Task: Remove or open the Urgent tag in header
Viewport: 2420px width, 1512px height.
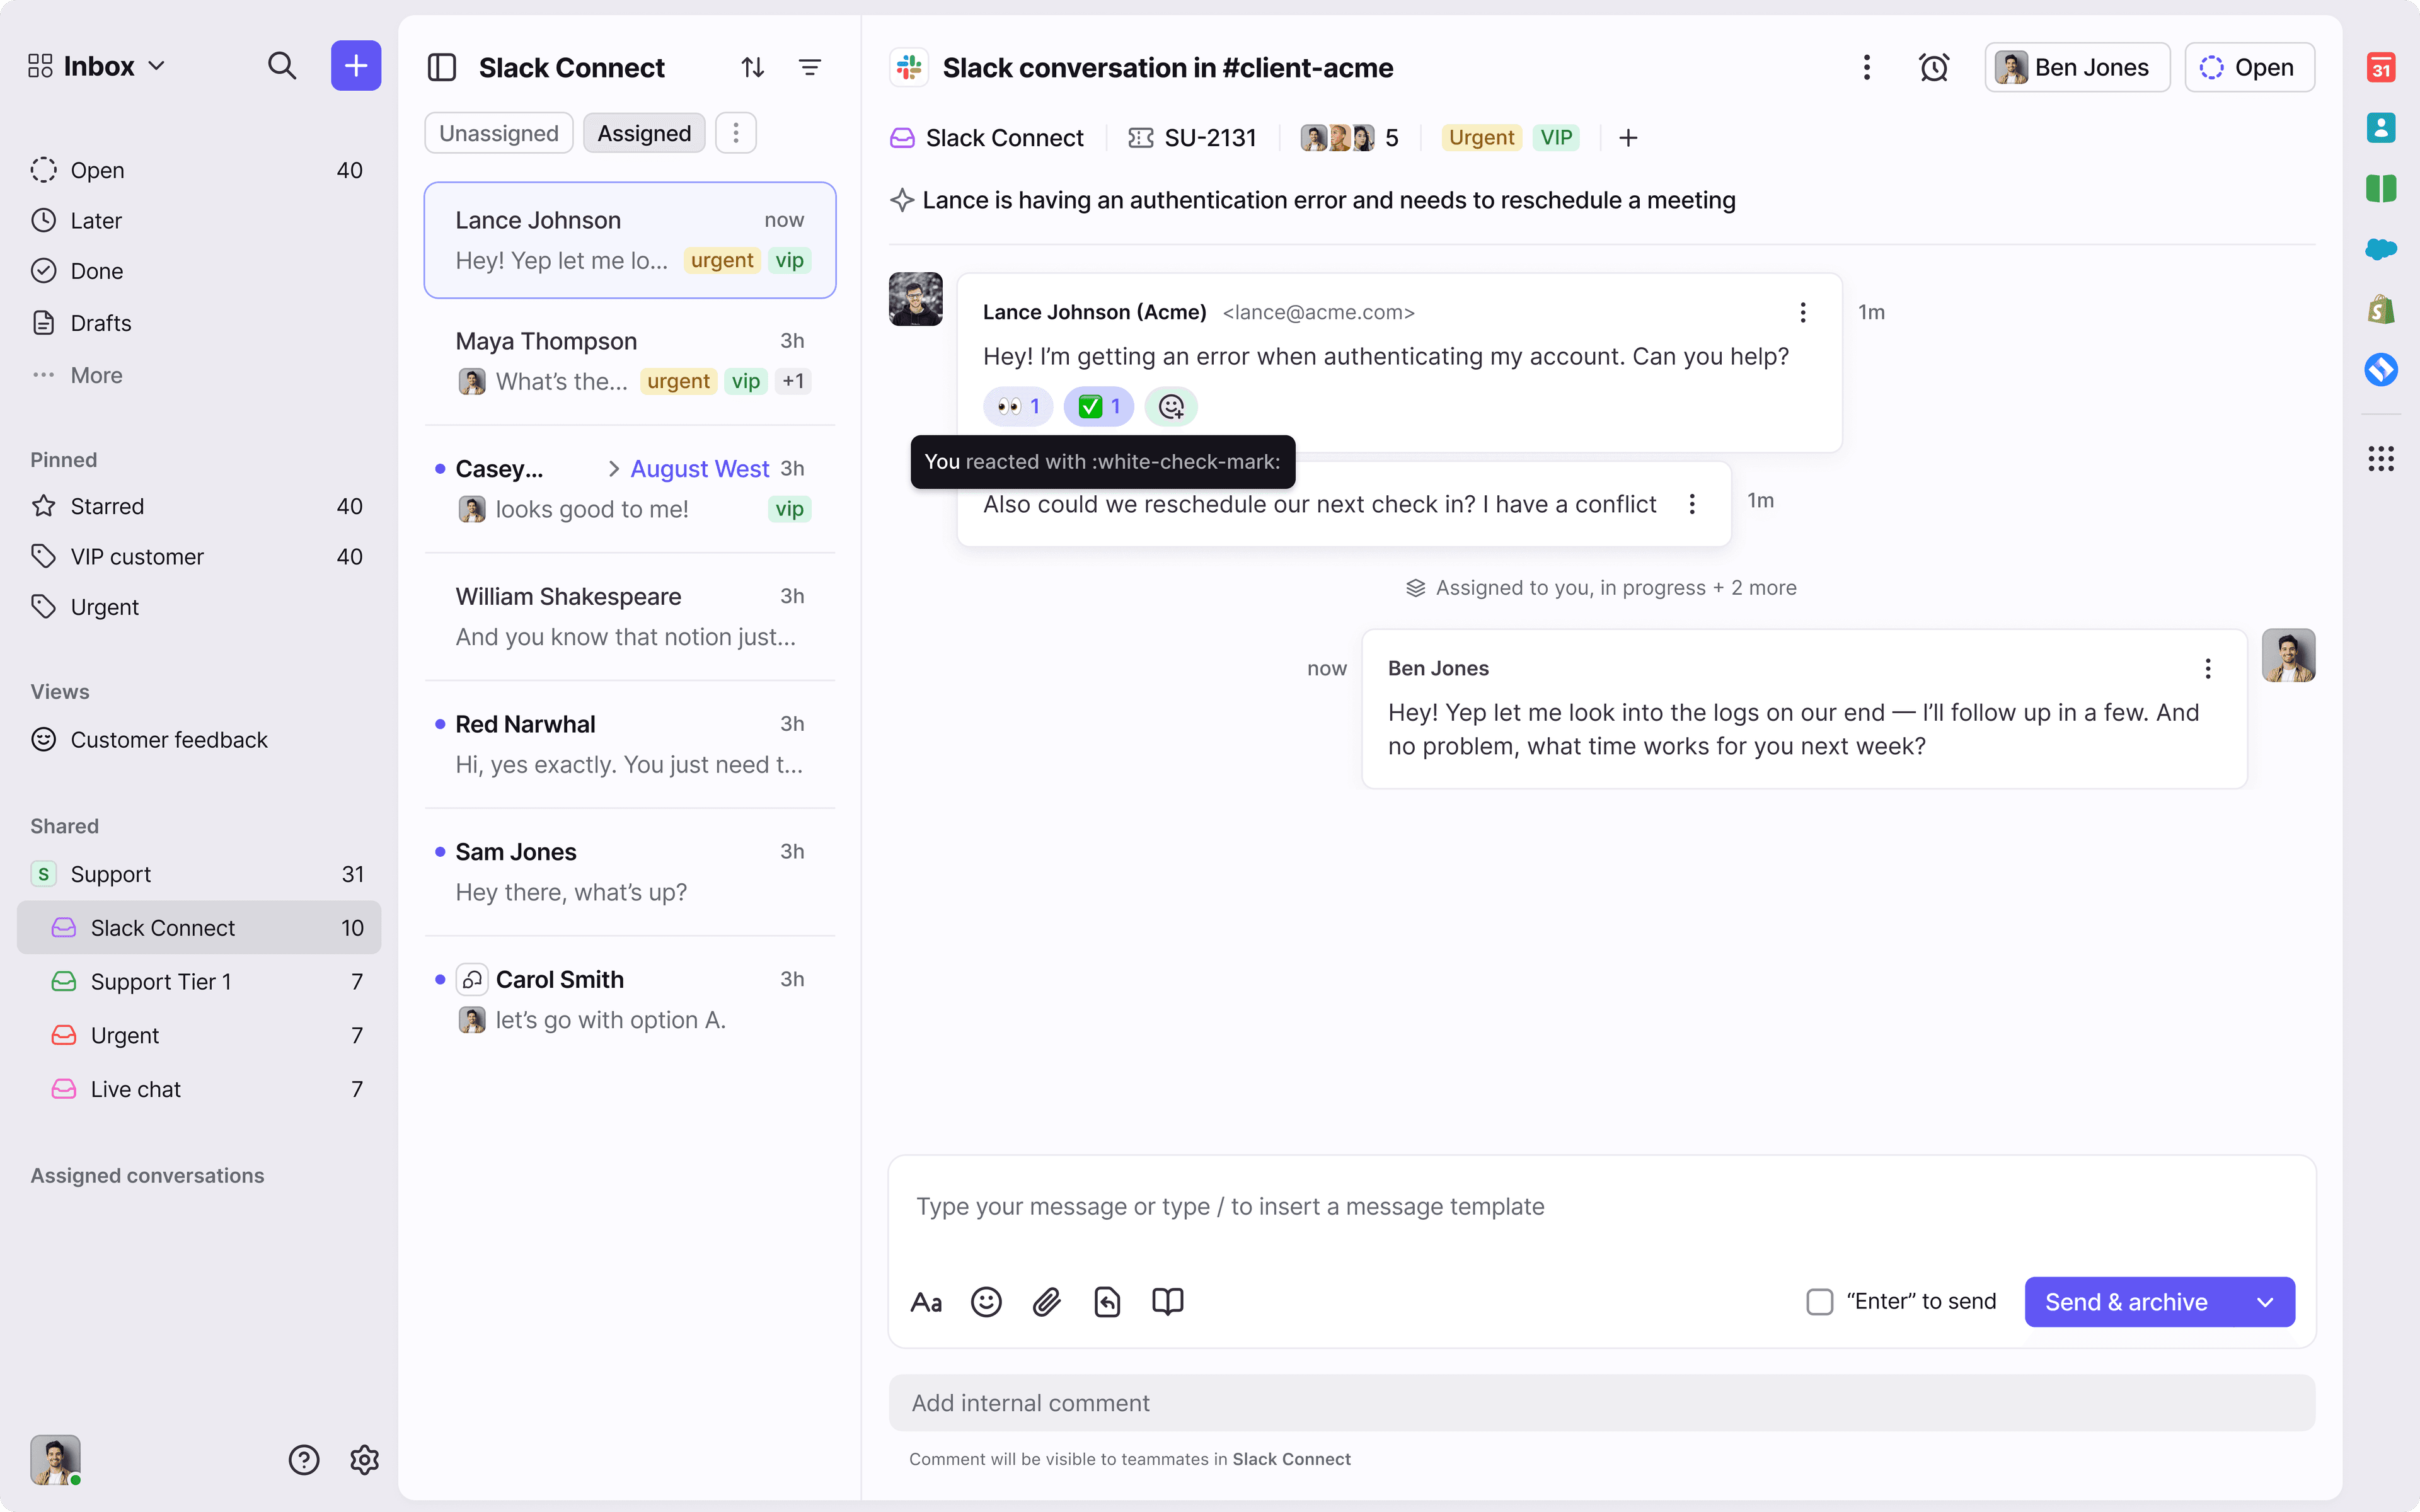Action: [x=1481, y=138]
